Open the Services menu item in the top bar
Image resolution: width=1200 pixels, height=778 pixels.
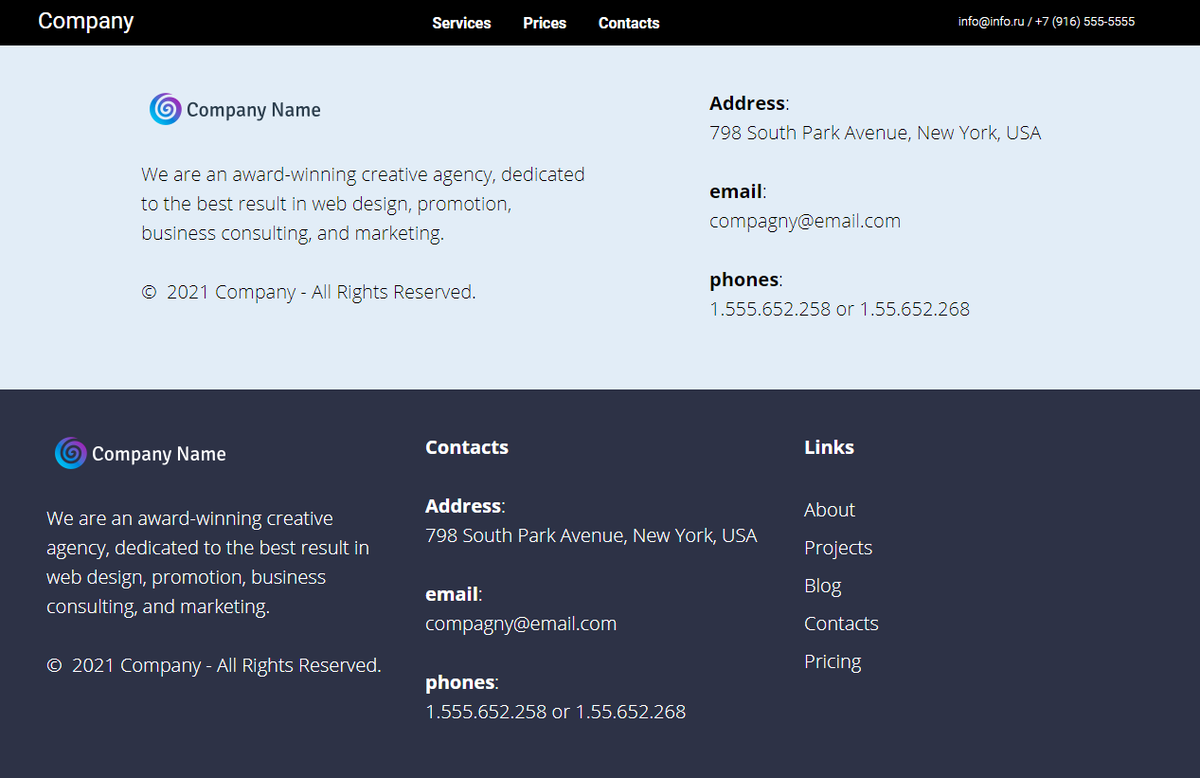pos(461,23)
